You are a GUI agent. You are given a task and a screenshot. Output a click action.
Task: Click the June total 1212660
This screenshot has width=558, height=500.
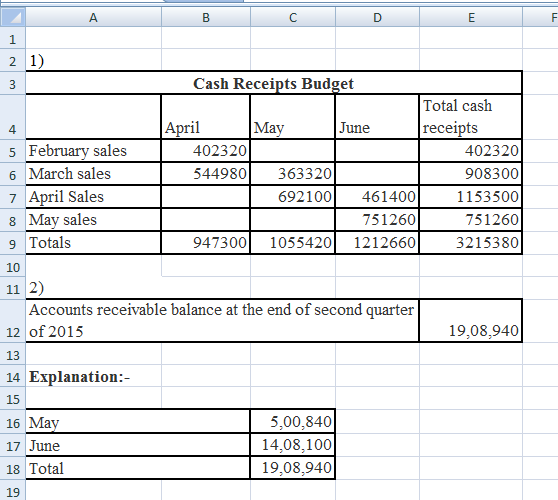tap(377, 243)
